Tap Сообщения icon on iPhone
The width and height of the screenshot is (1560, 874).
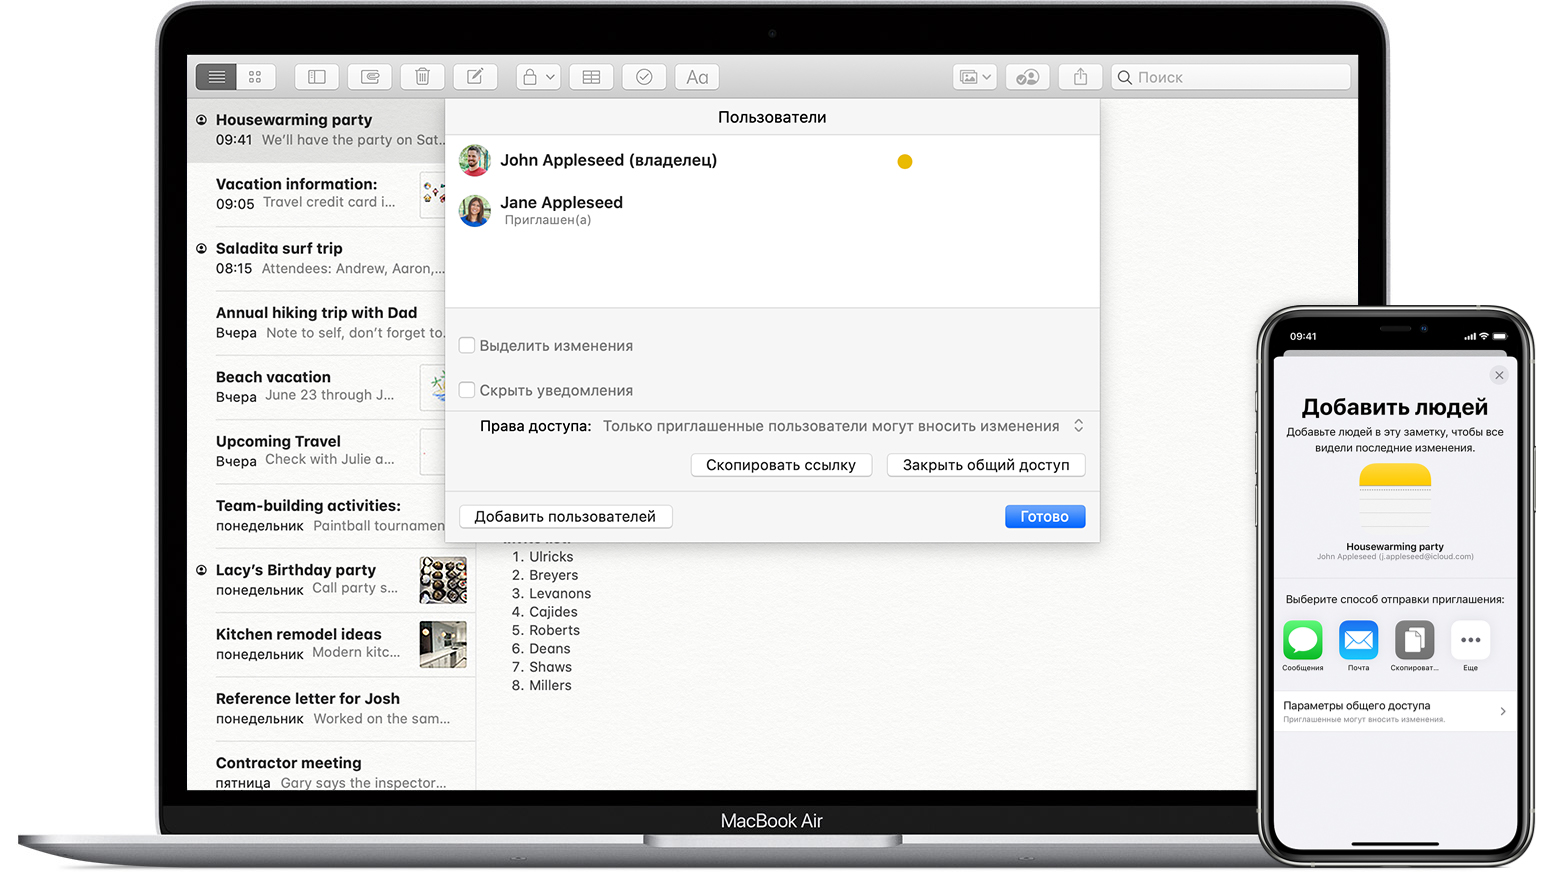click(x=1303, y=640)
